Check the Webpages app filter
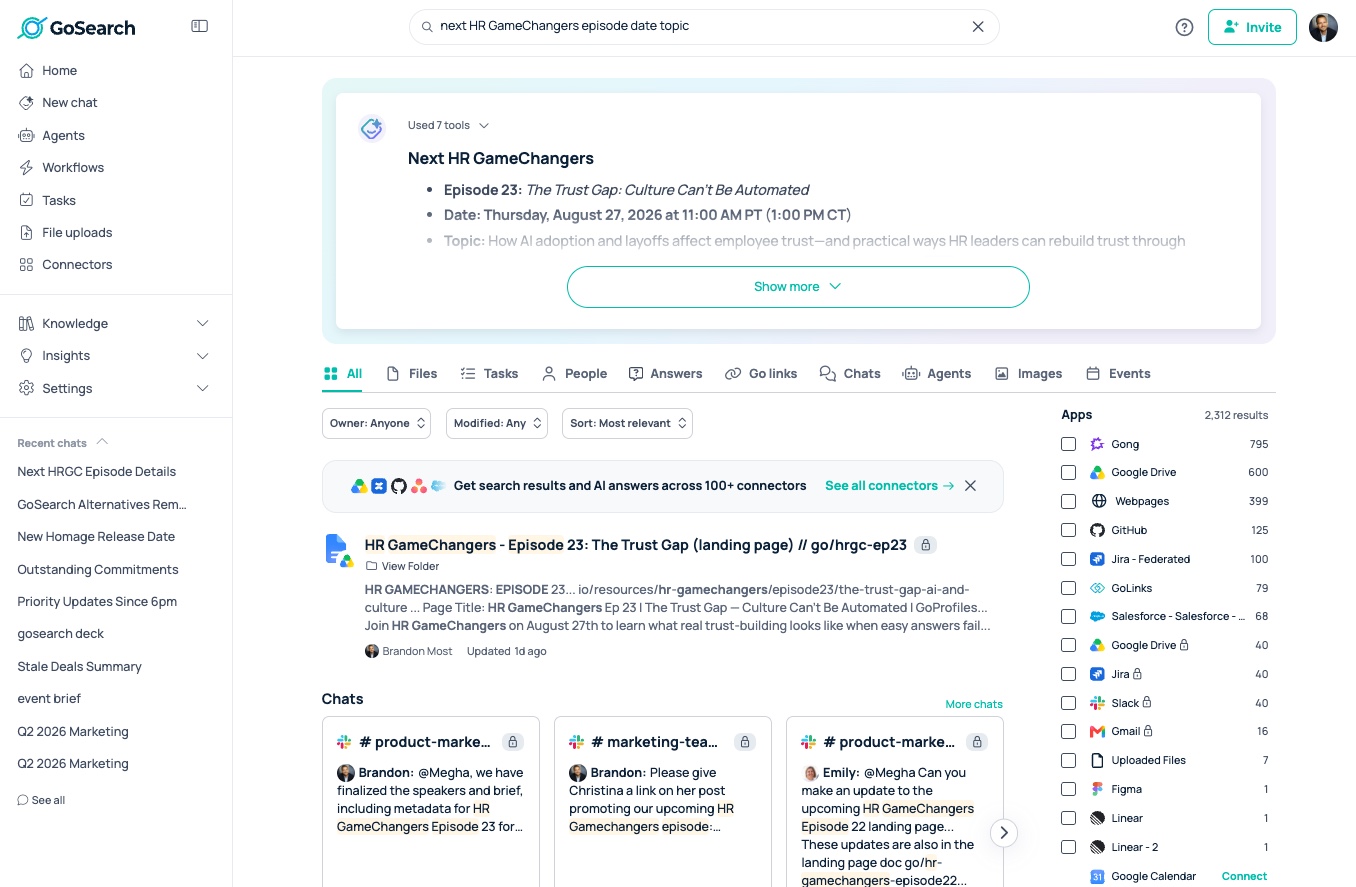The height and width of the screenshot is (887, 1356). (1069, 501)
